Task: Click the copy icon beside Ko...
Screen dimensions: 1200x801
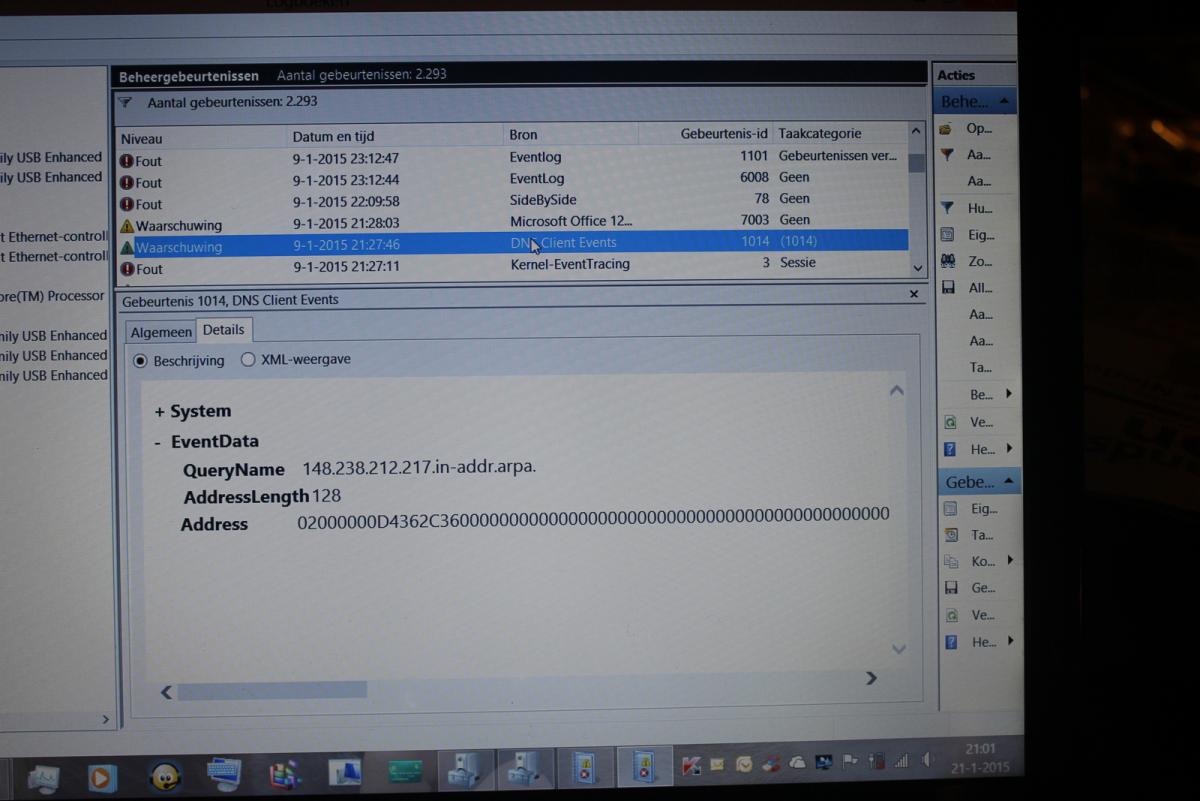Action: click(951, 561)
